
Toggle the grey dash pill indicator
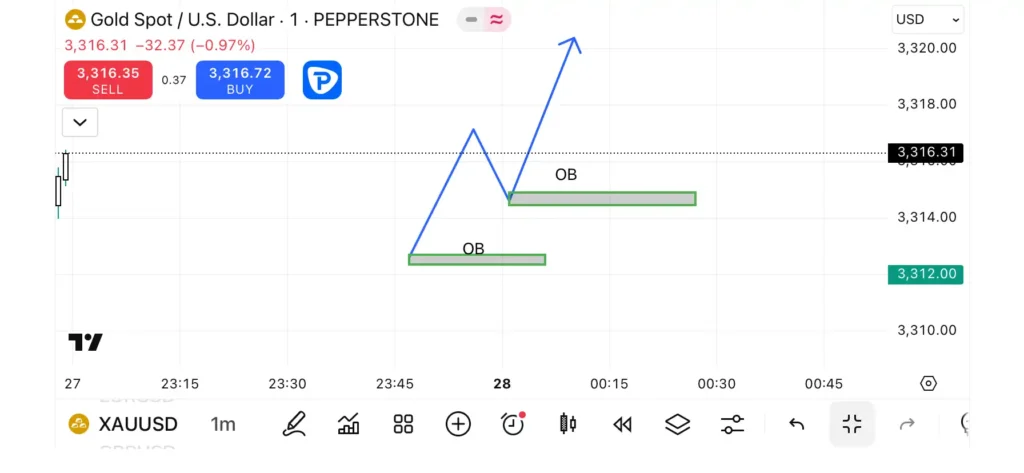tap(471, 20)
